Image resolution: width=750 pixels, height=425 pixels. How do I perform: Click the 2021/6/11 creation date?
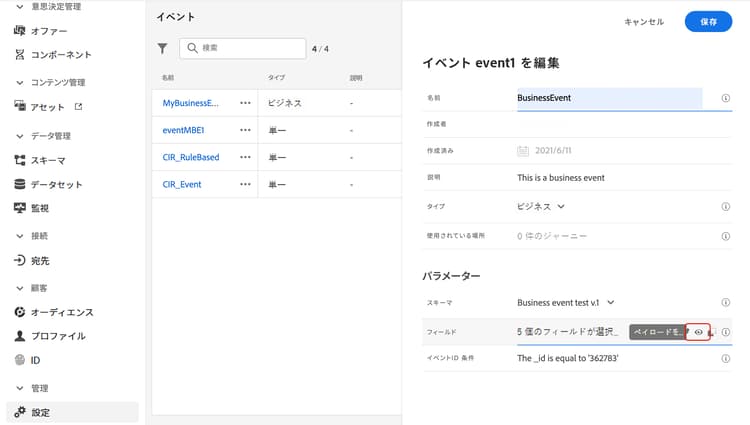[553, 151]
